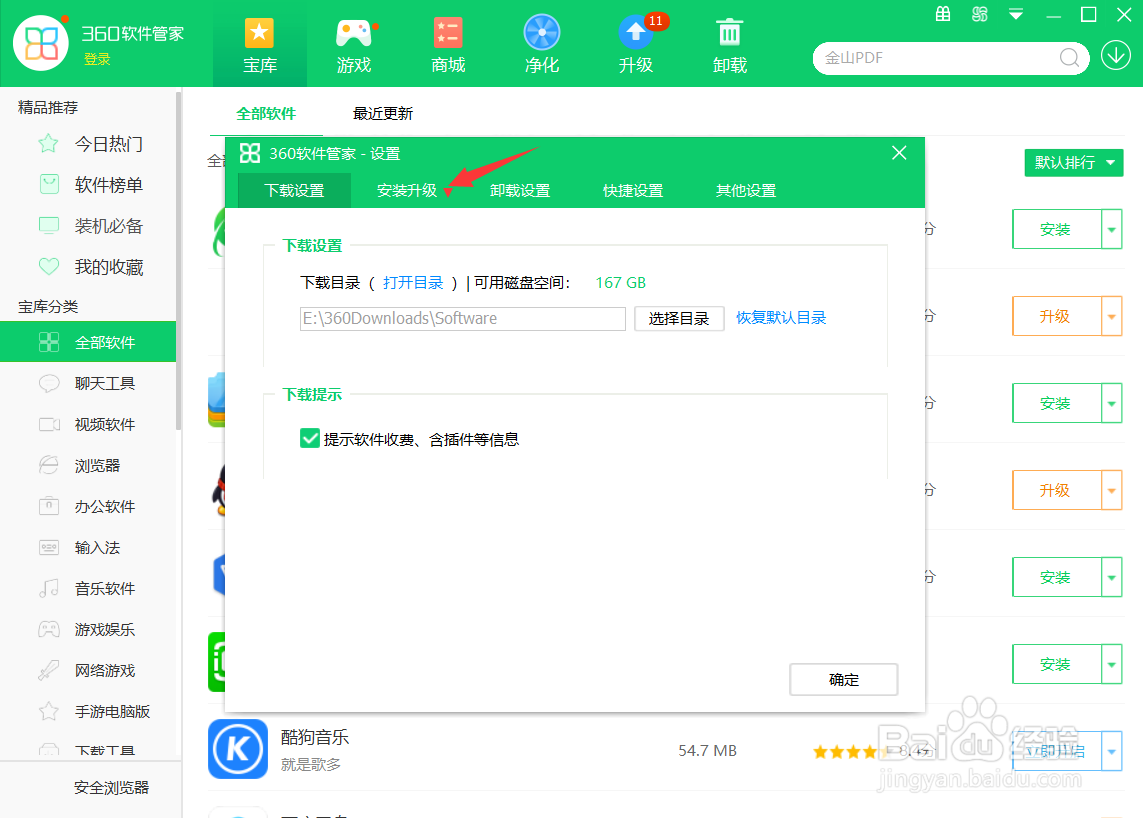Switch to 其他设置 tab in settings

click(x=746, y=190)
